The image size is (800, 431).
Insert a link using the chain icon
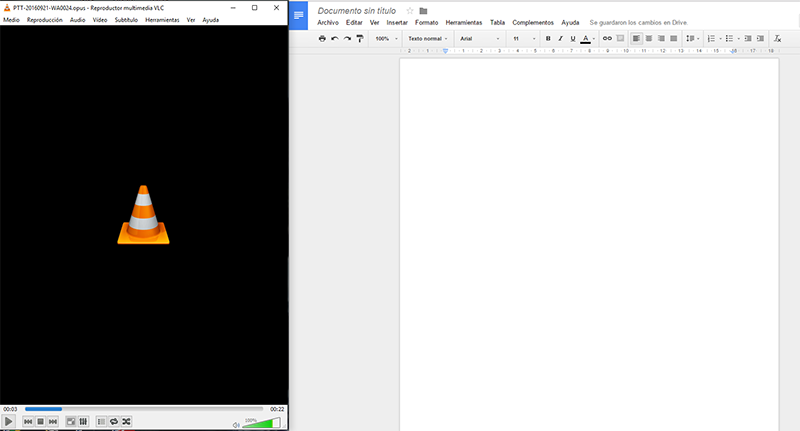coord(607,38)
